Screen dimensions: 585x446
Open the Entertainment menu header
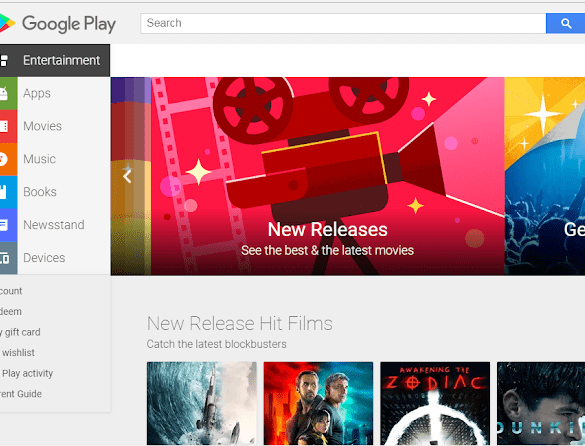click(x=55, y=60)
